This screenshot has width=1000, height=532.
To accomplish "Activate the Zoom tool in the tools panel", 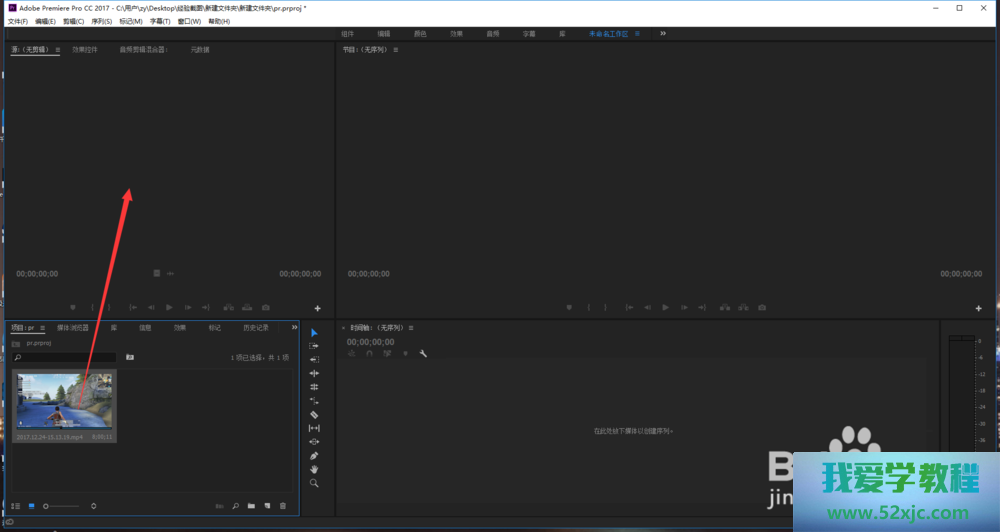I will pyautogui.click(x=314, y=483).
